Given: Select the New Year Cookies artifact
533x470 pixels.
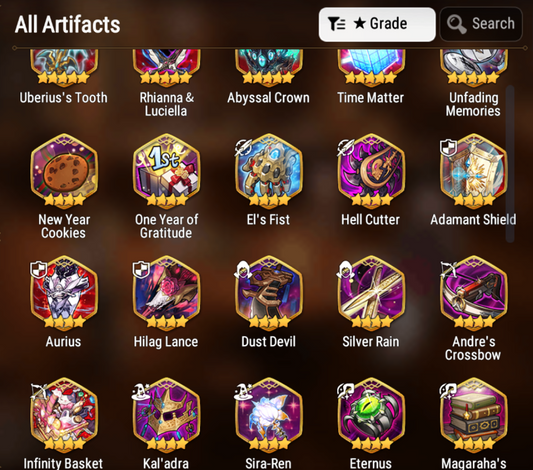Looking at the screenshot, I should point(64,171).
